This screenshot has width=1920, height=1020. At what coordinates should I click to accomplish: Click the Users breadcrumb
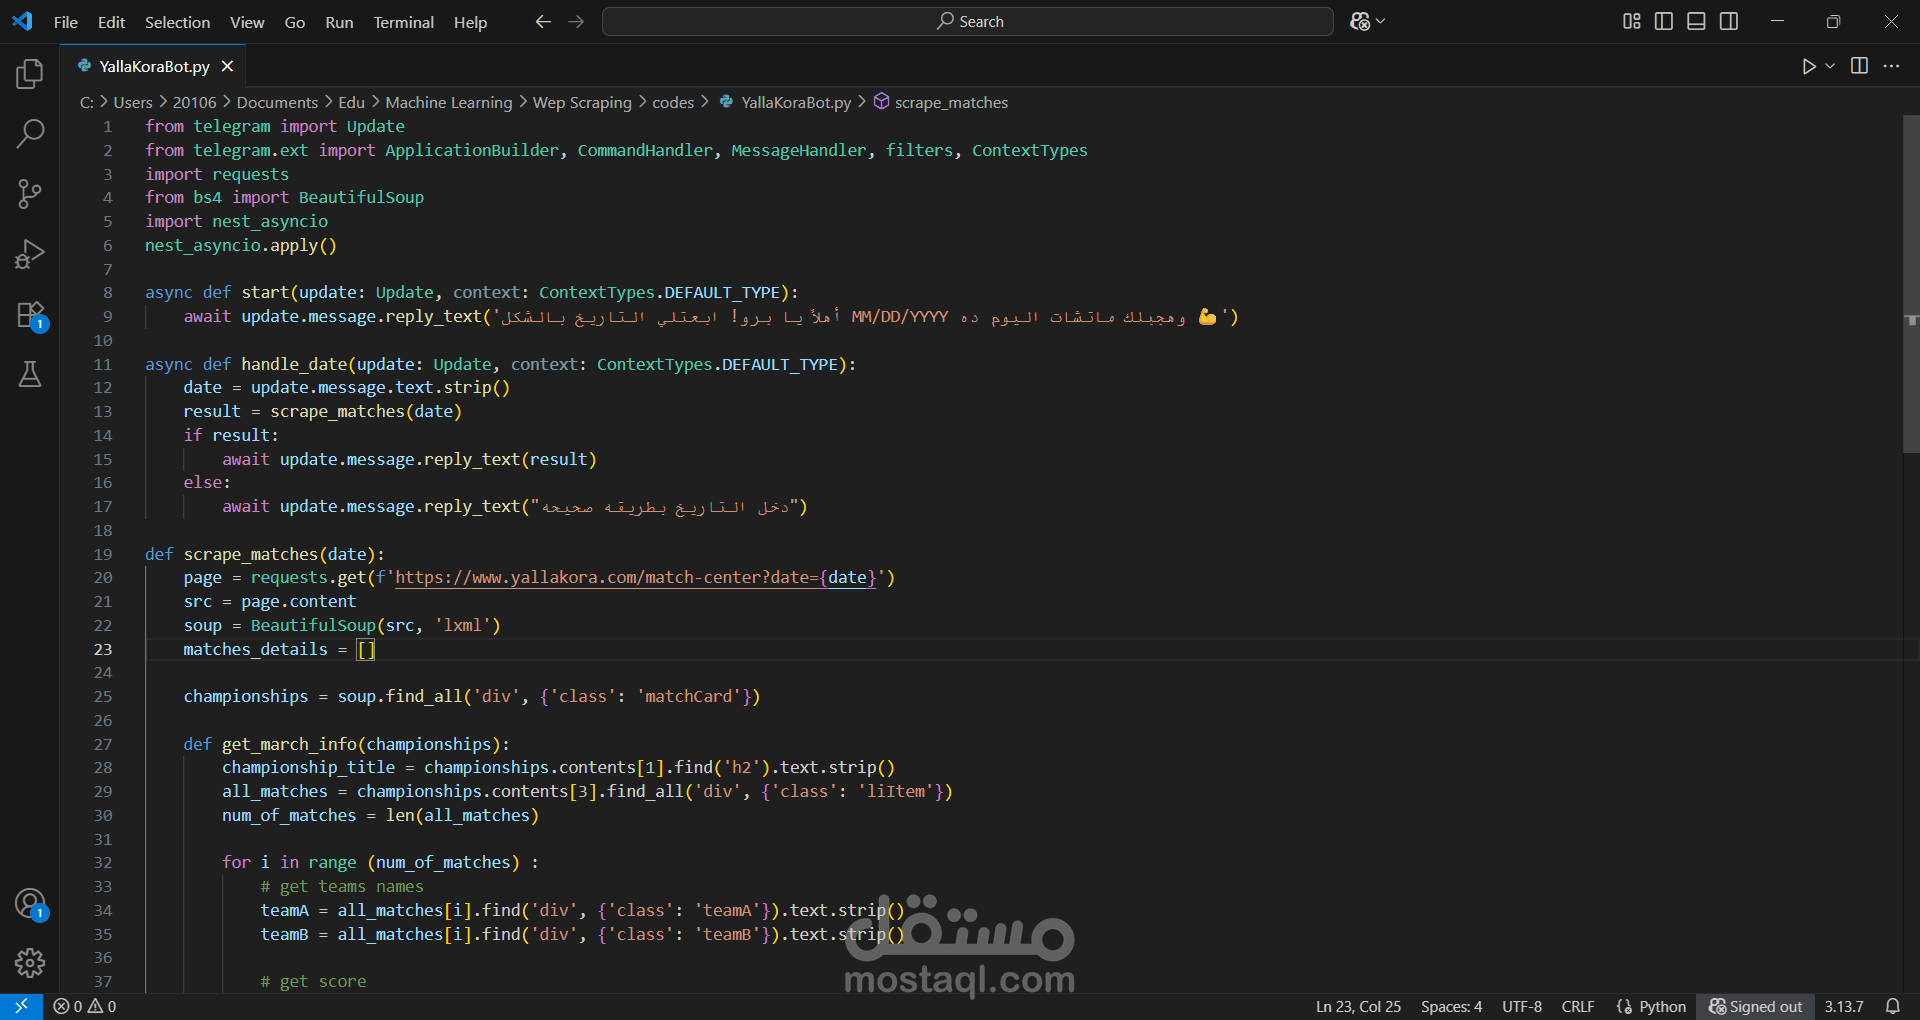click(x=133, y=102)
